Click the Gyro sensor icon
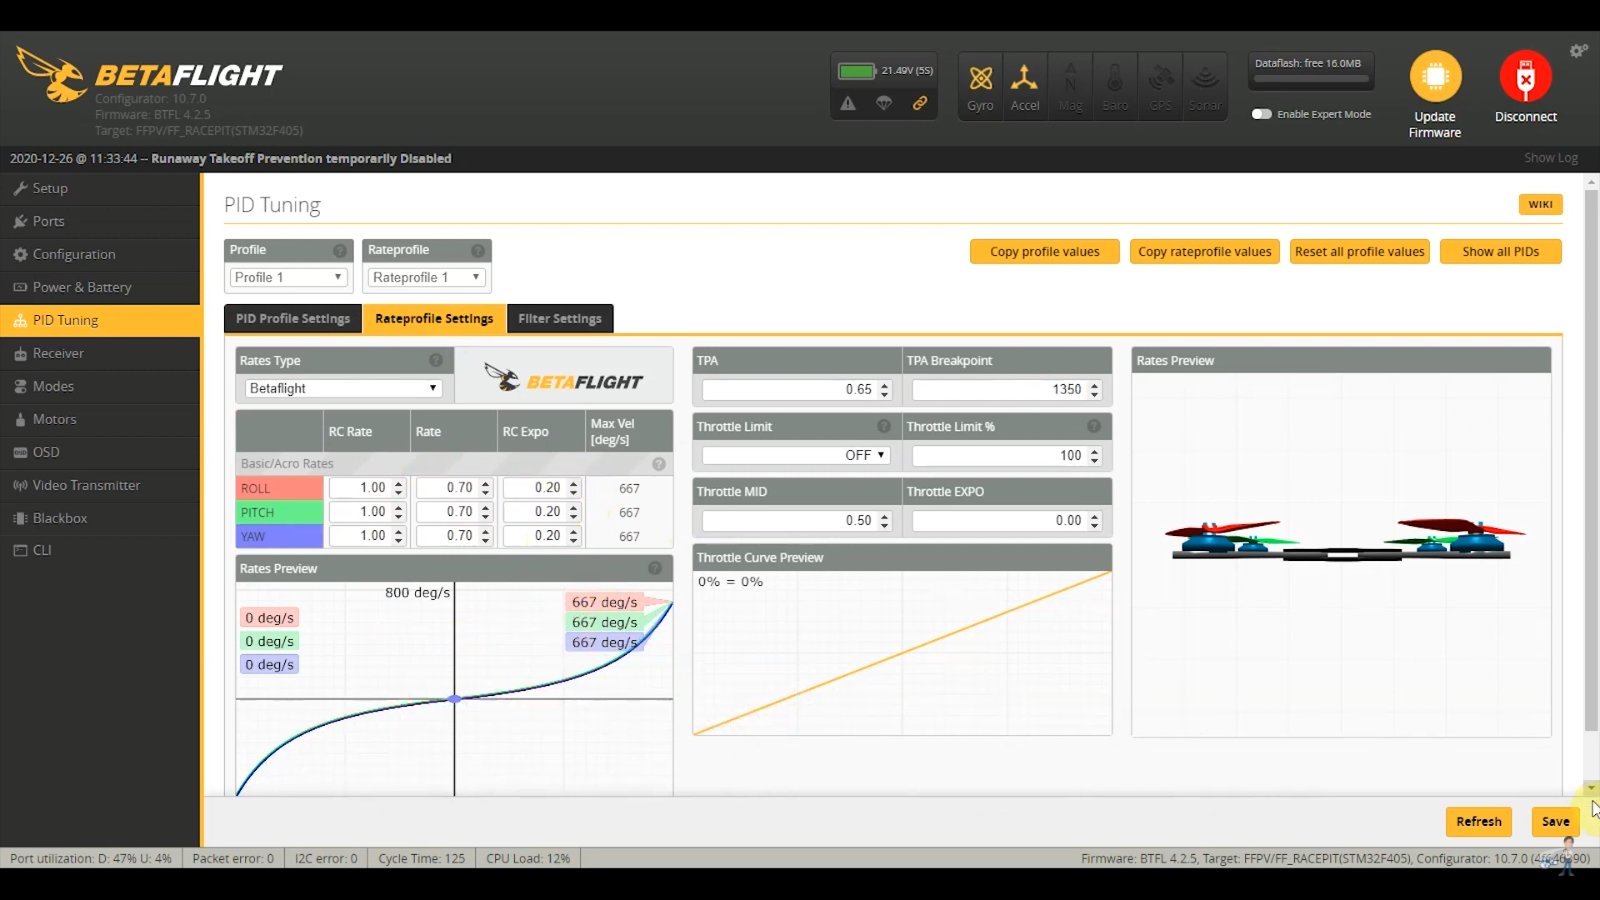The image size is (1600, 900). [981, 86]
